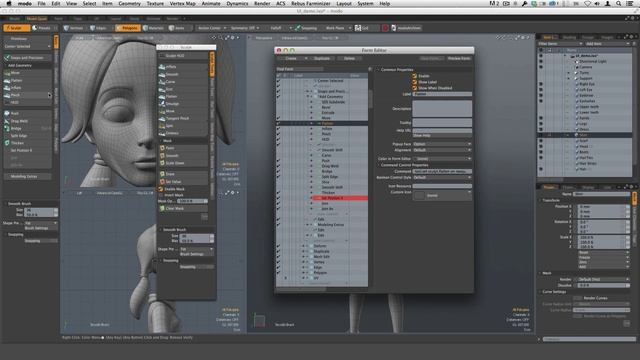Choose Spin in floating Sculpt palette
Viewport: 640px width, 360px height.
click(x=183, y=126)
